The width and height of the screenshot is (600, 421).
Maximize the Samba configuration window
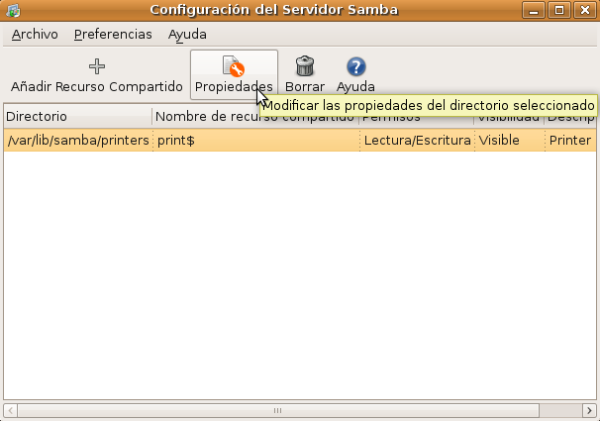click(x=559, y=10)
